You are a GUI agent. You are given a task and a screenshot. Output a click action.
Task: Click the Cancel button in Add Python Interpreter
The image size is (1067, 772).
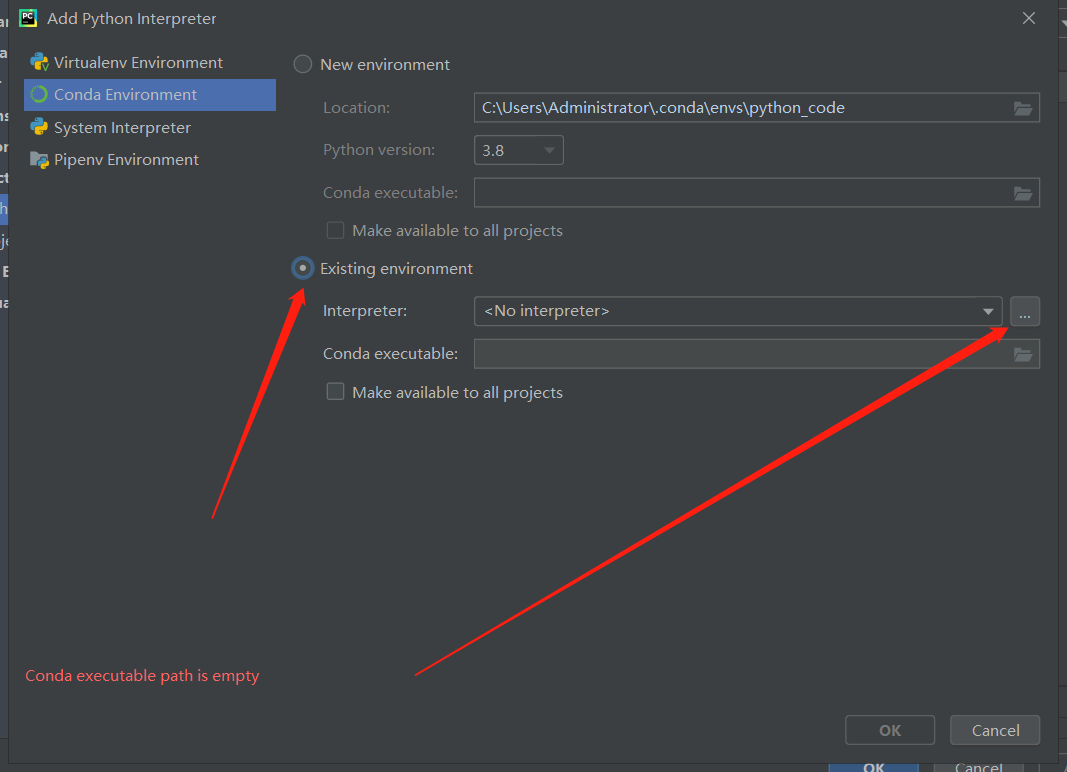click(x=995, y=730)
